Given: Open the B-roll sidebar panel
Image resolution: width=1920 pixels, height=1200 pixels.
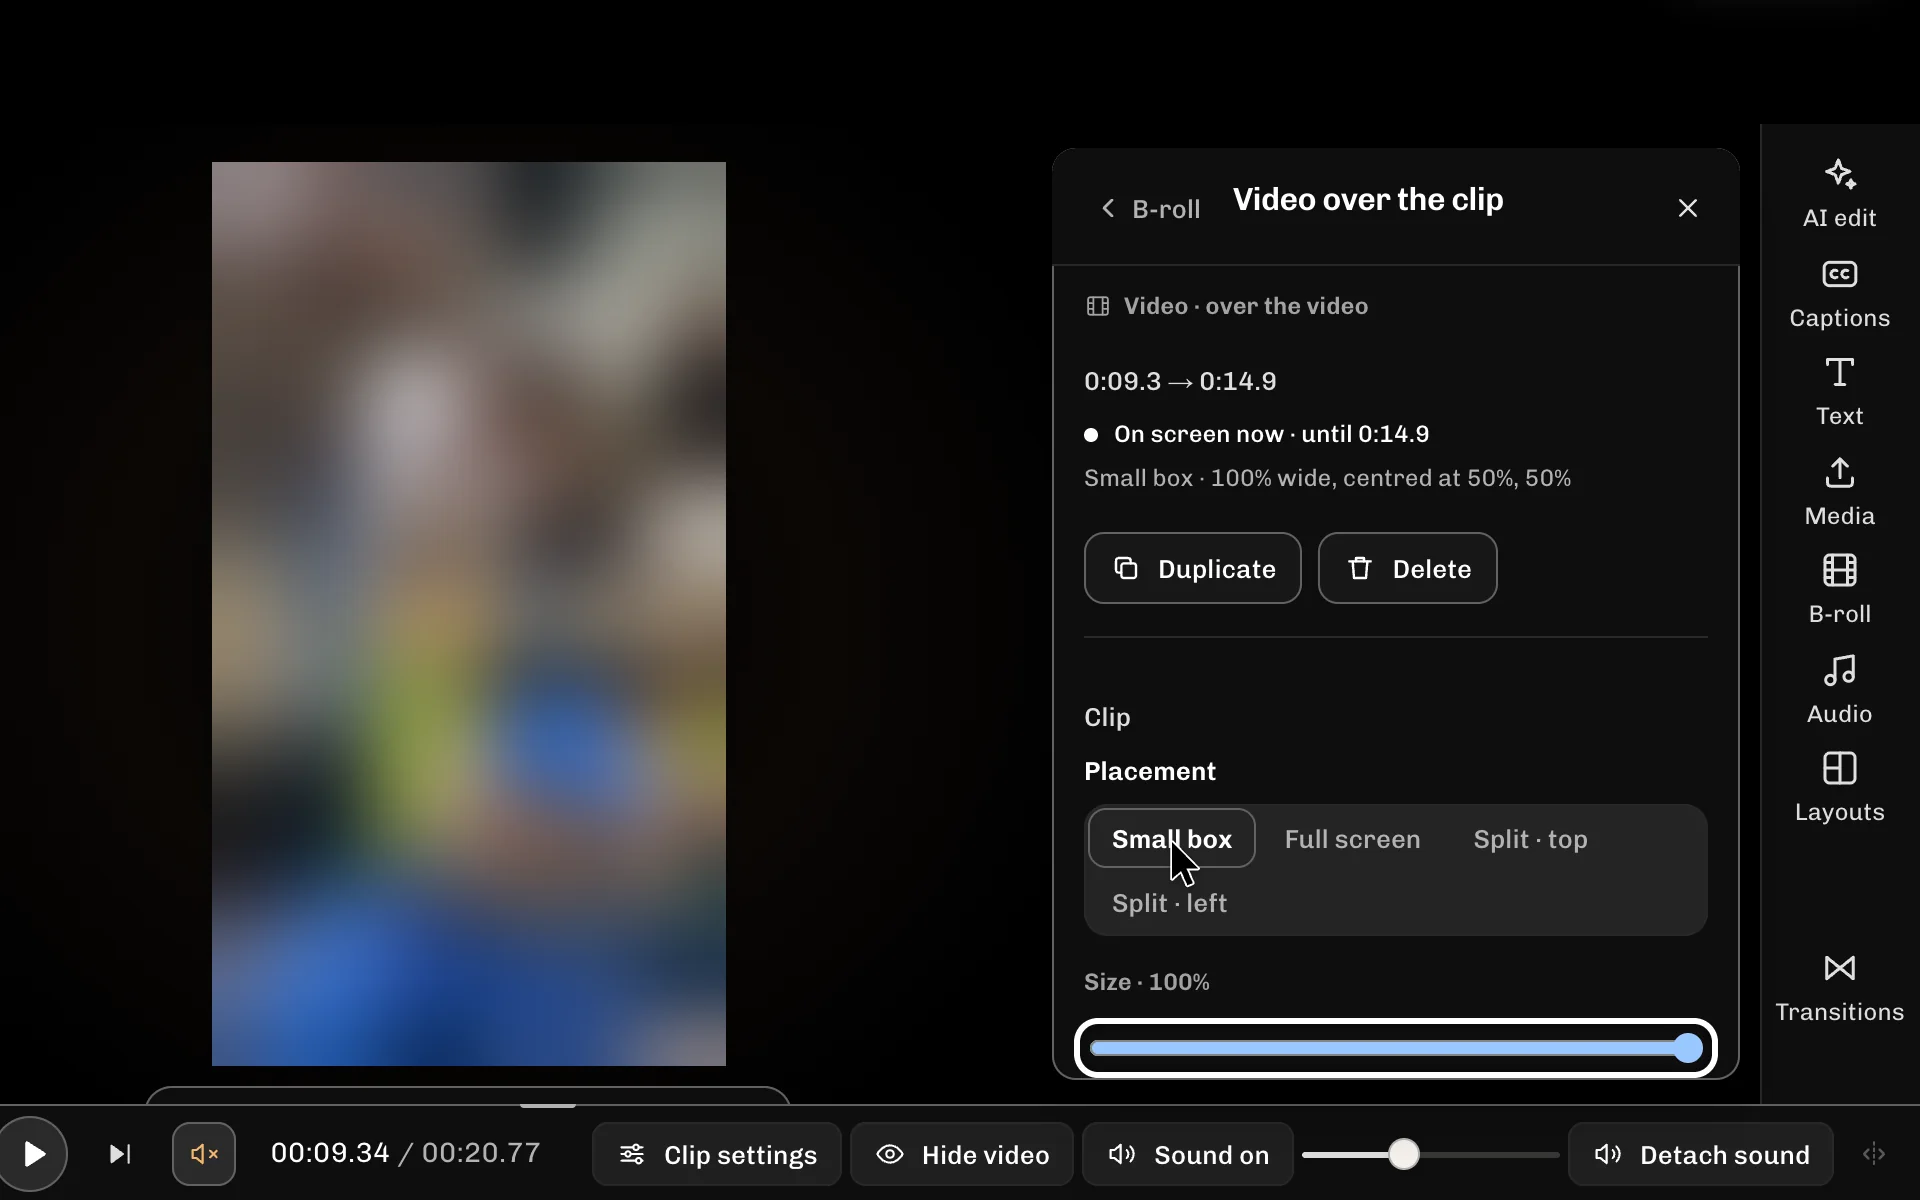Looking at the screenshot, I should point(1839,591).
